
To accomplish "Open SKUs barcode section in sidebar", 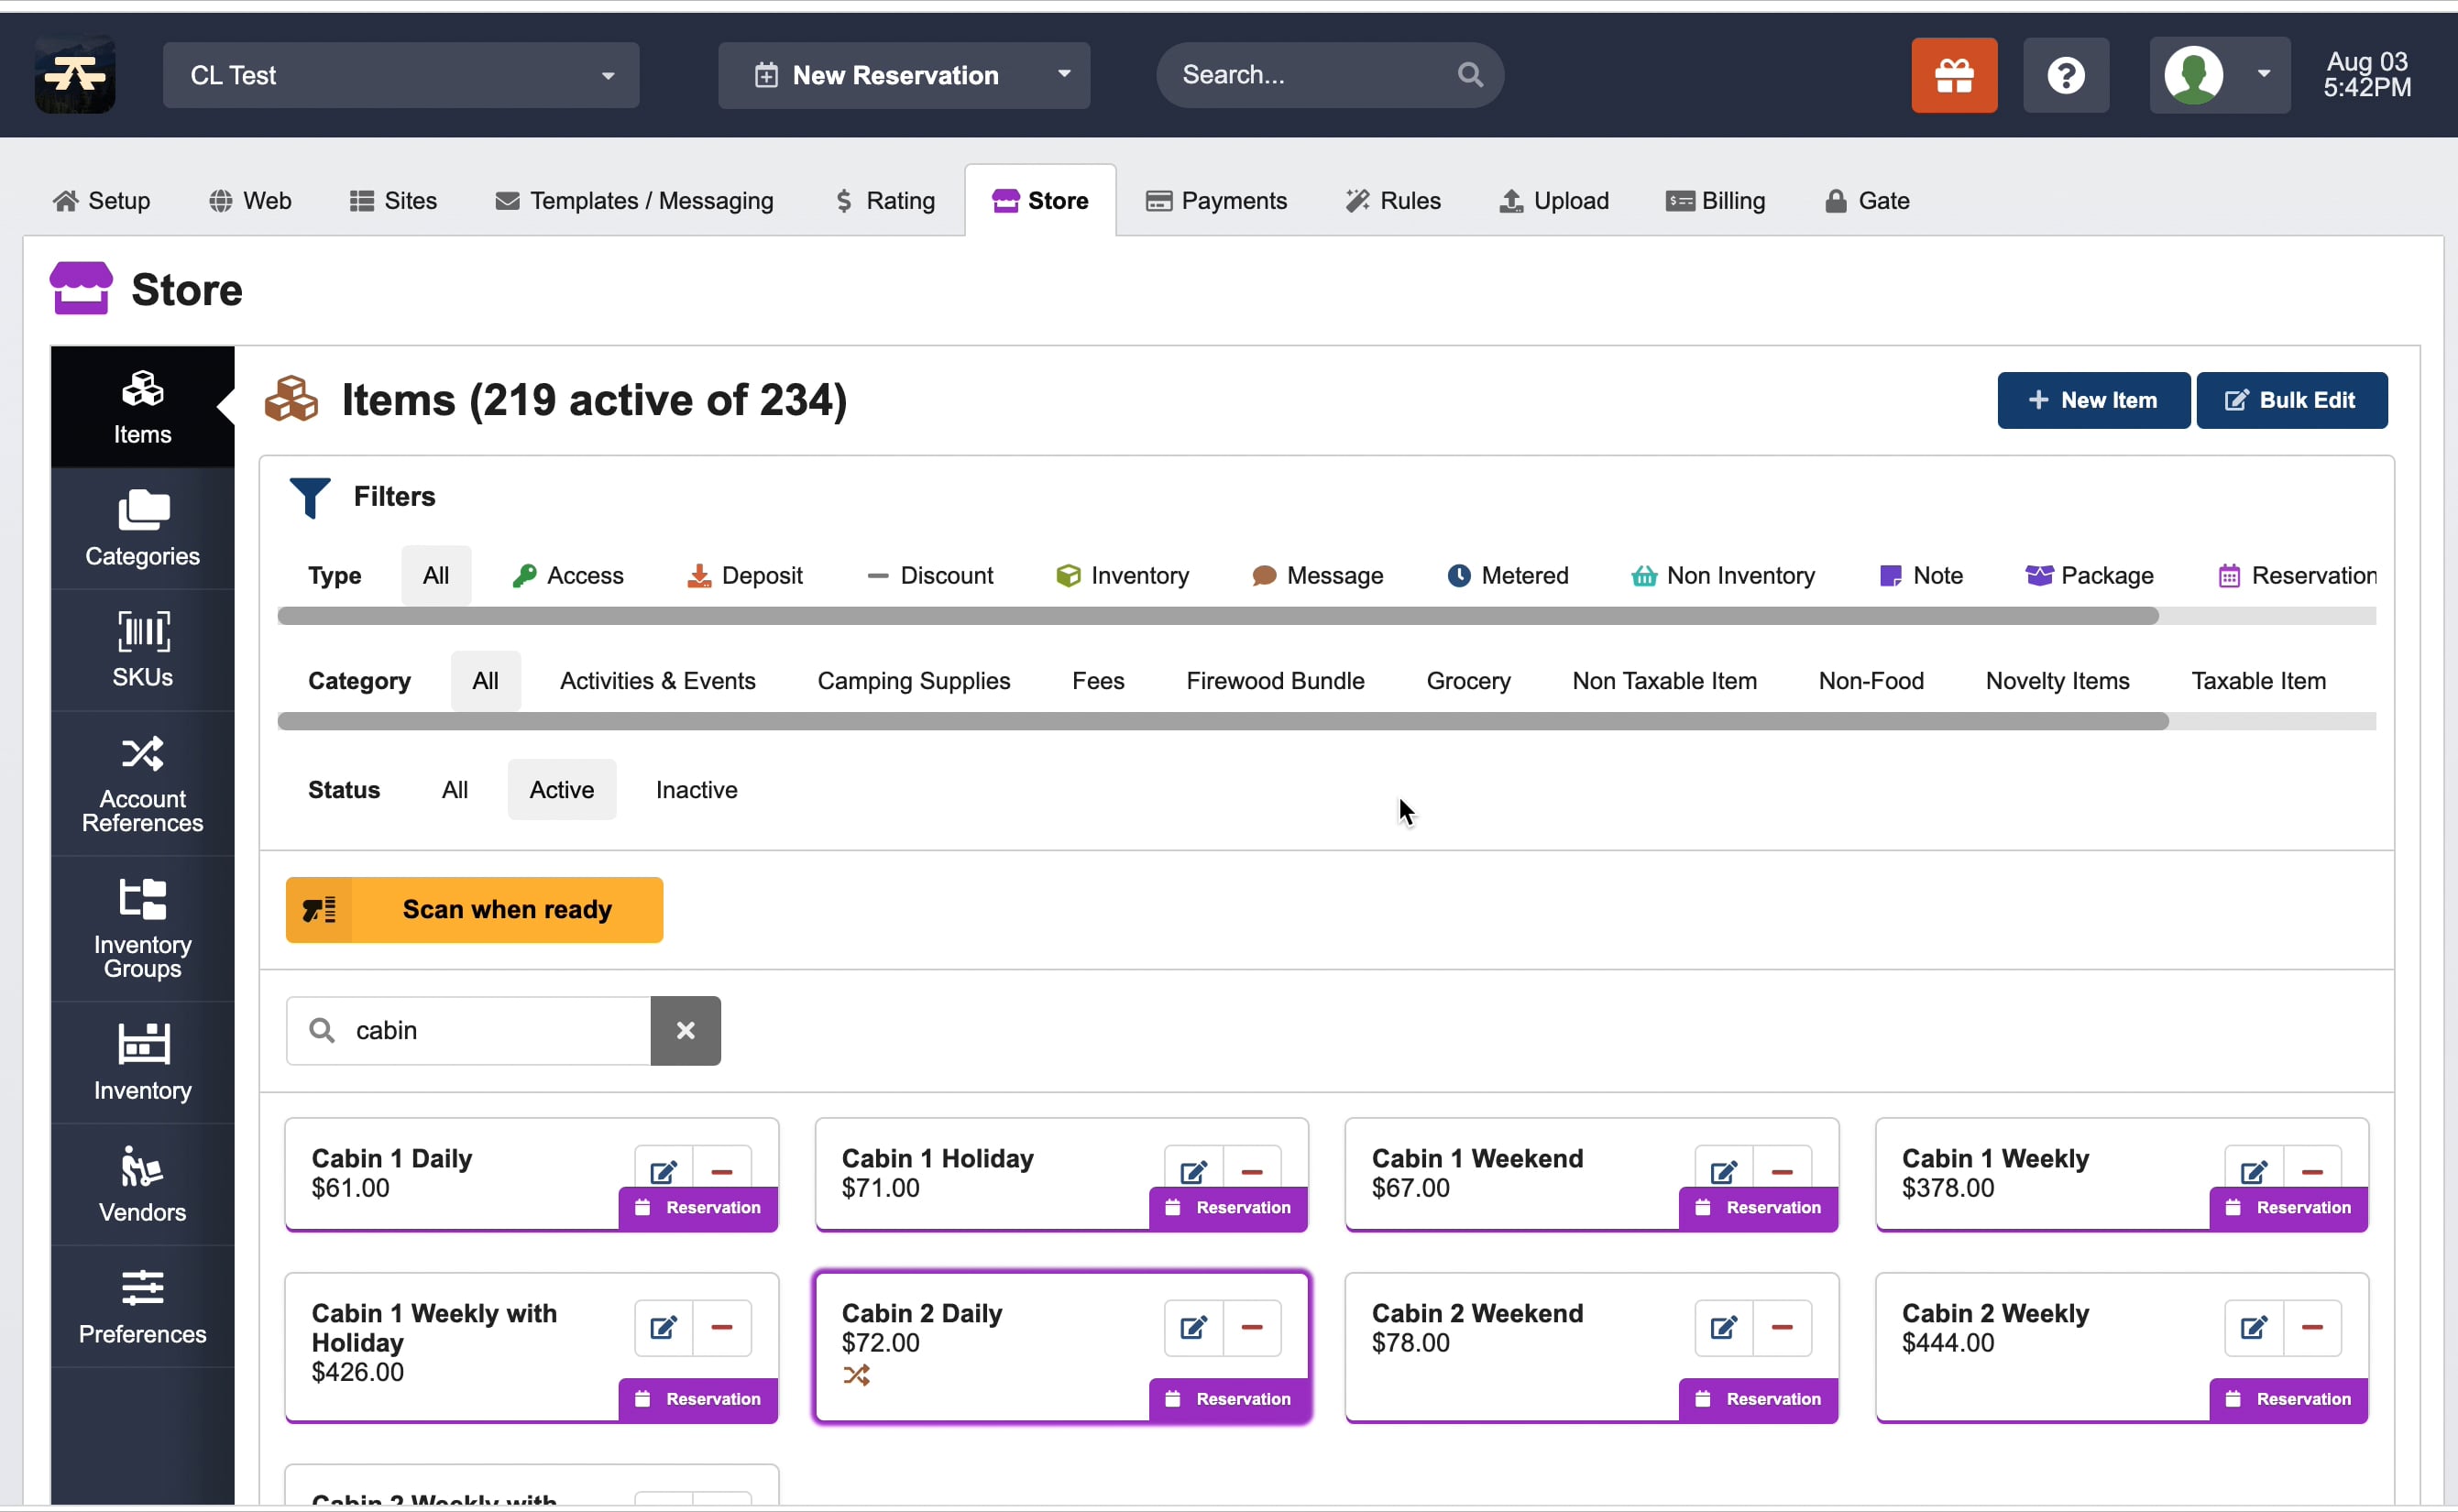I will pos(142,650).
